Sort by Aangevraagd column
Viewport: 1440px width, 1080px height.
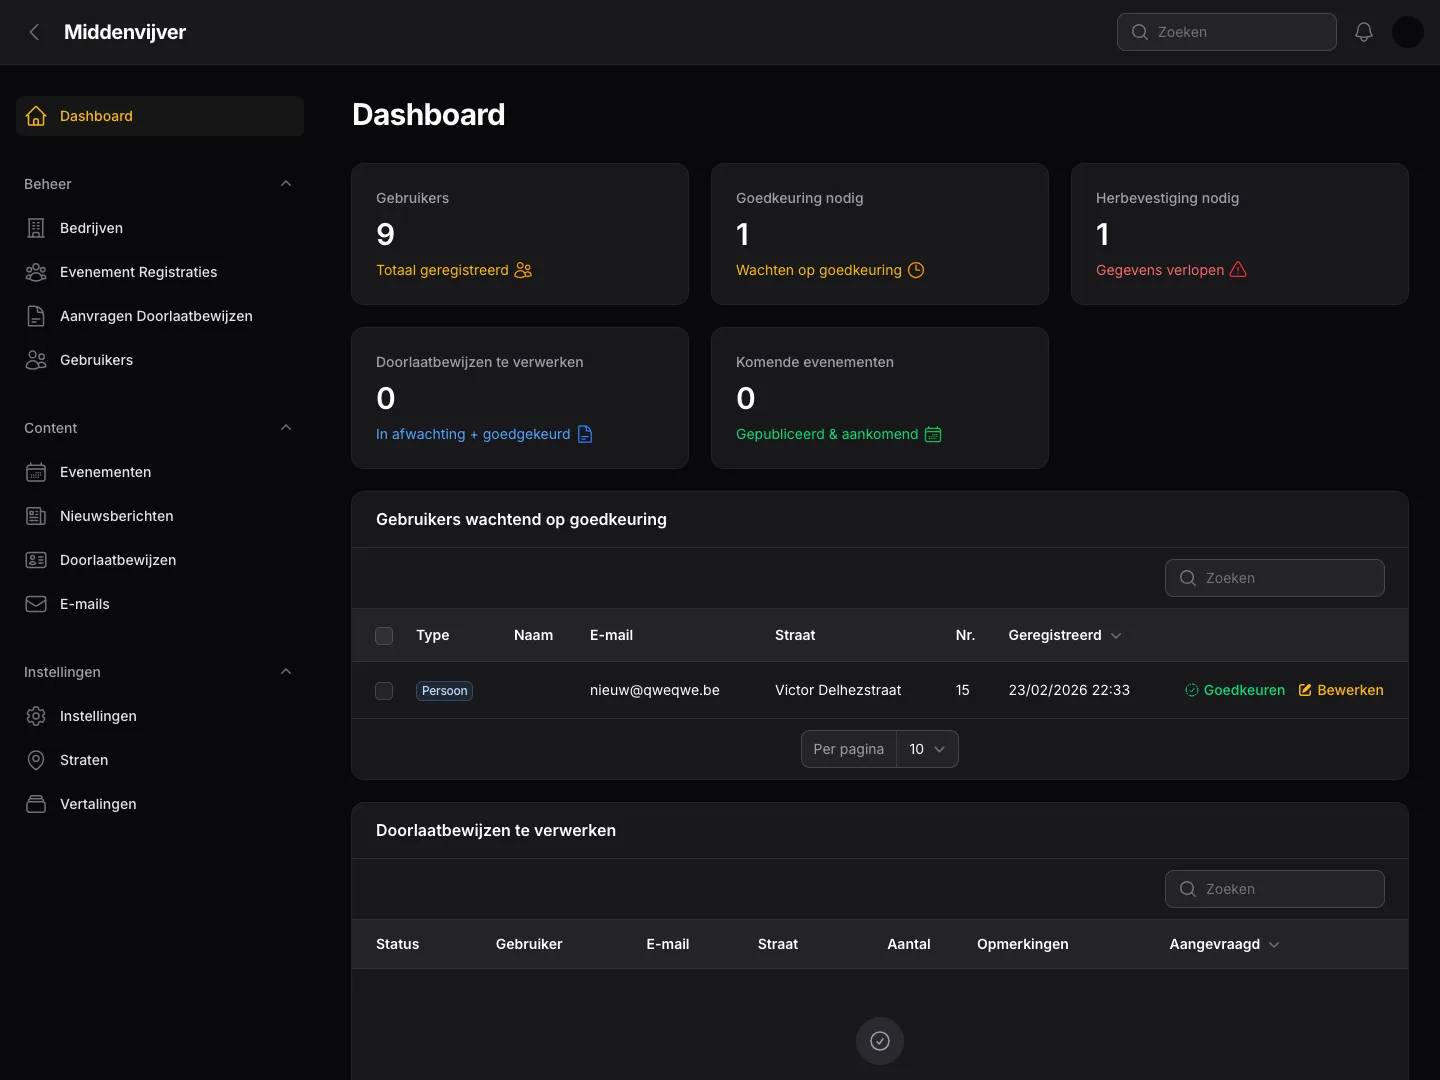click(x=1225, y=944)
